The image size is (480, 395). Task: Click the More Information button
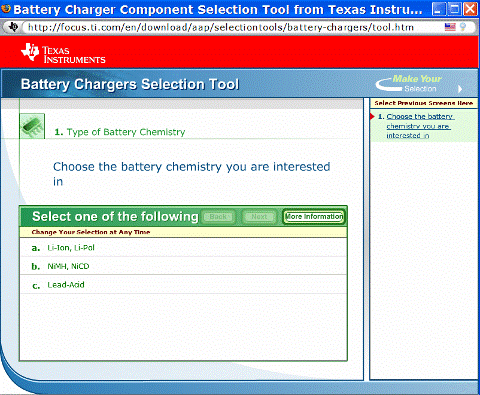314,217
